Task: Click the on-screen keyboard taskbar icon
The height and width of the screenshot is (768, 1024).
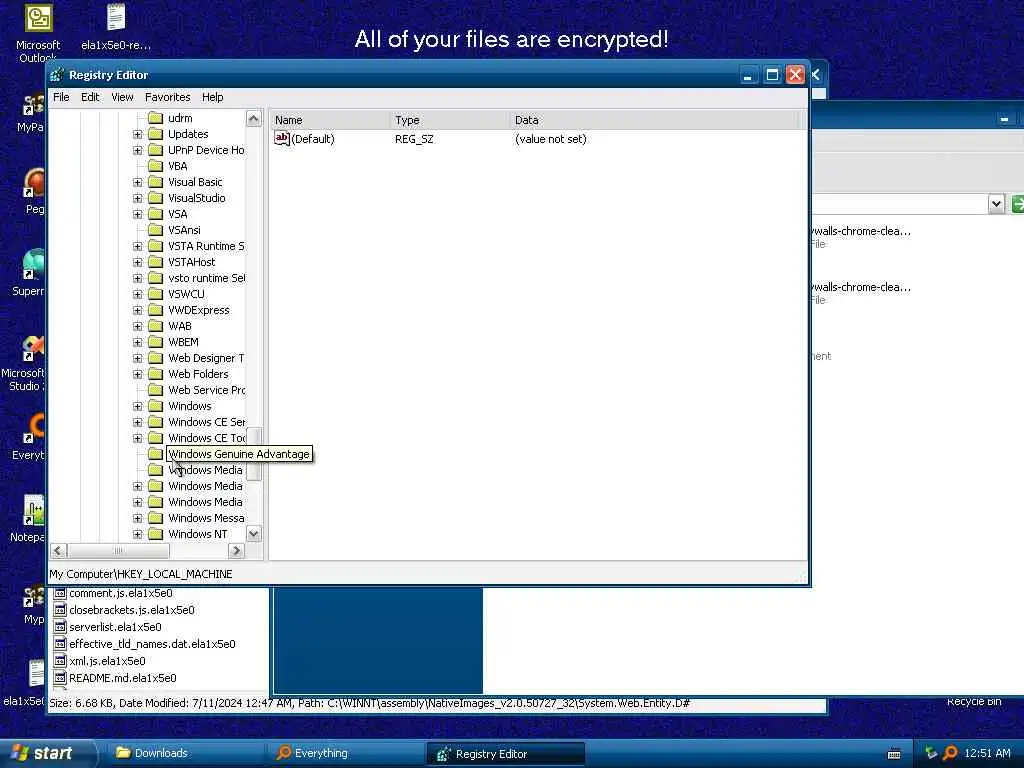Action: (894, 754)
